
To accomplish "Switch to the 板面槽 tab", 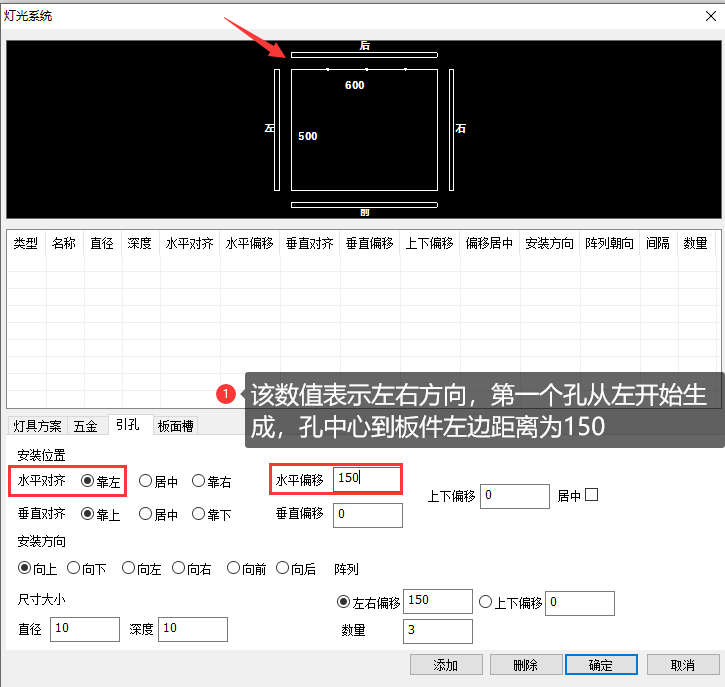I will (176, 426).
